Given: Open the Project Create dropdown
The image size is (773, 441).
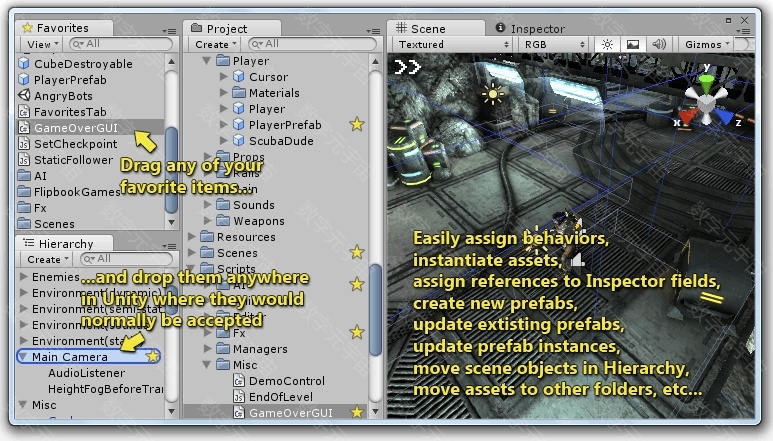Looking at the screenshot, I should (215, 44).
